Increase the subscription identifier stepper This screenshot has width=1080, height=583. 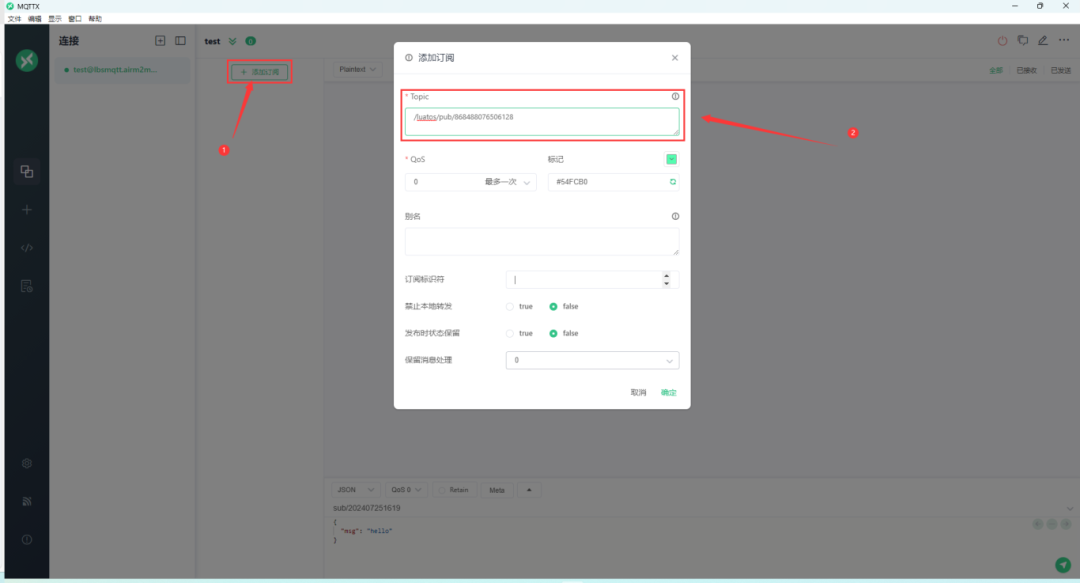click(666, 276)
